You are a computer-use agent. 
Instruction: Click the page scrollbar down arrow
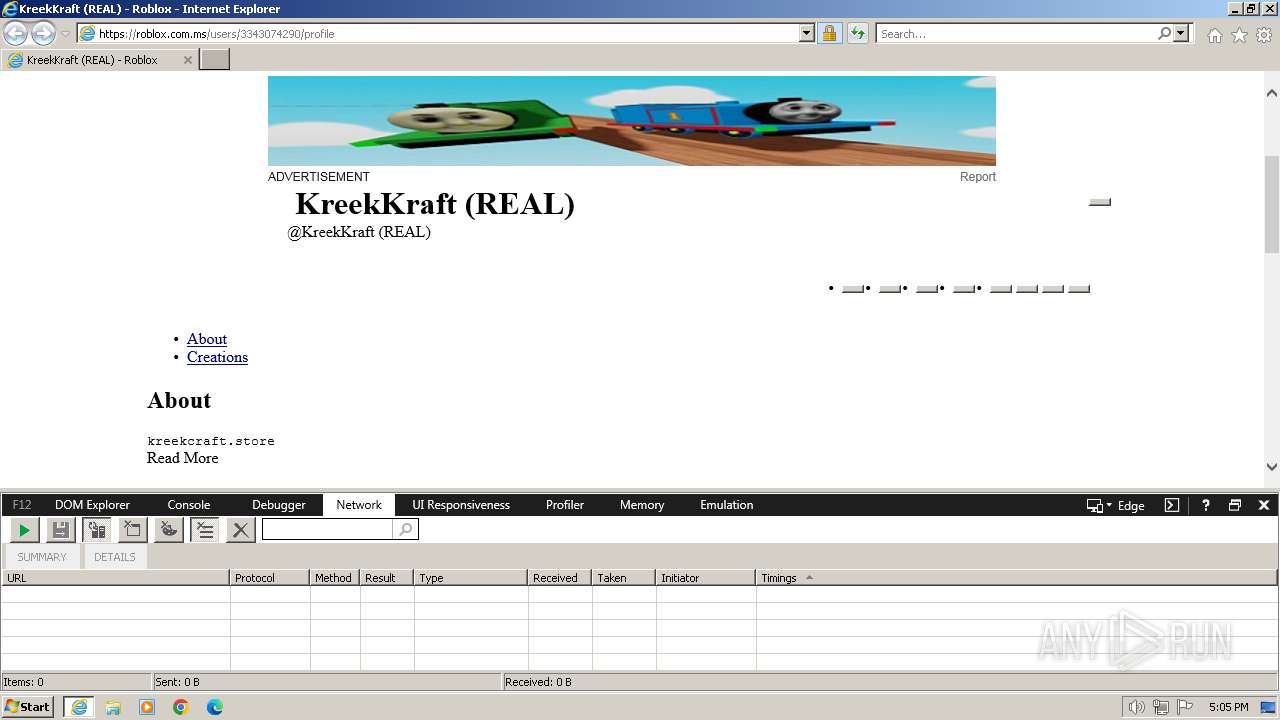1272,466
